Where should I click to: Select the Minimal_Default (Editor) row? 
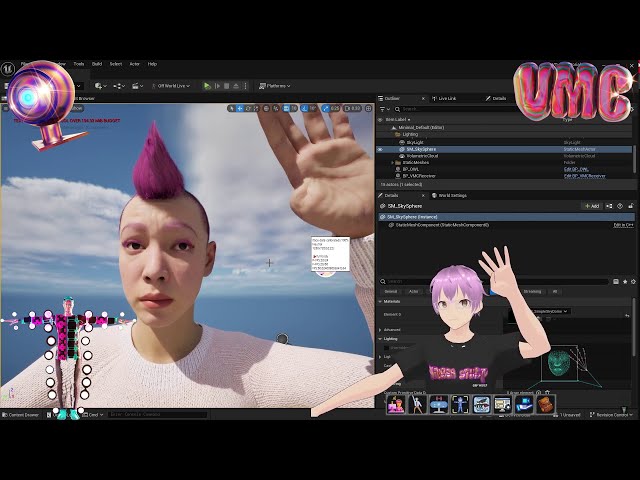tap(421, 127)
